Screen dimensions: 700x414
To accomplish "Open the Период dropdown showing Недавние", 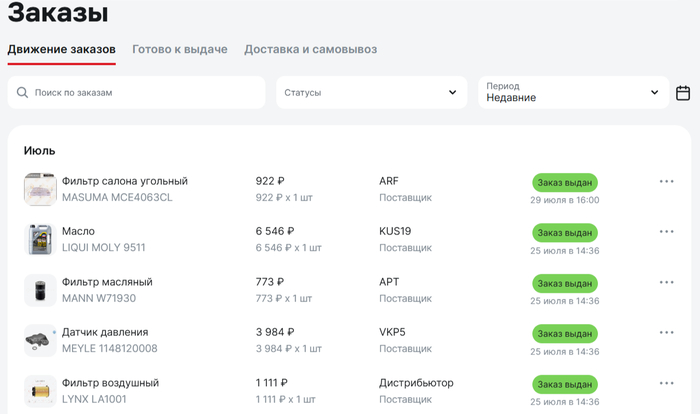I will pyautogui.click(x=572, y=93).
